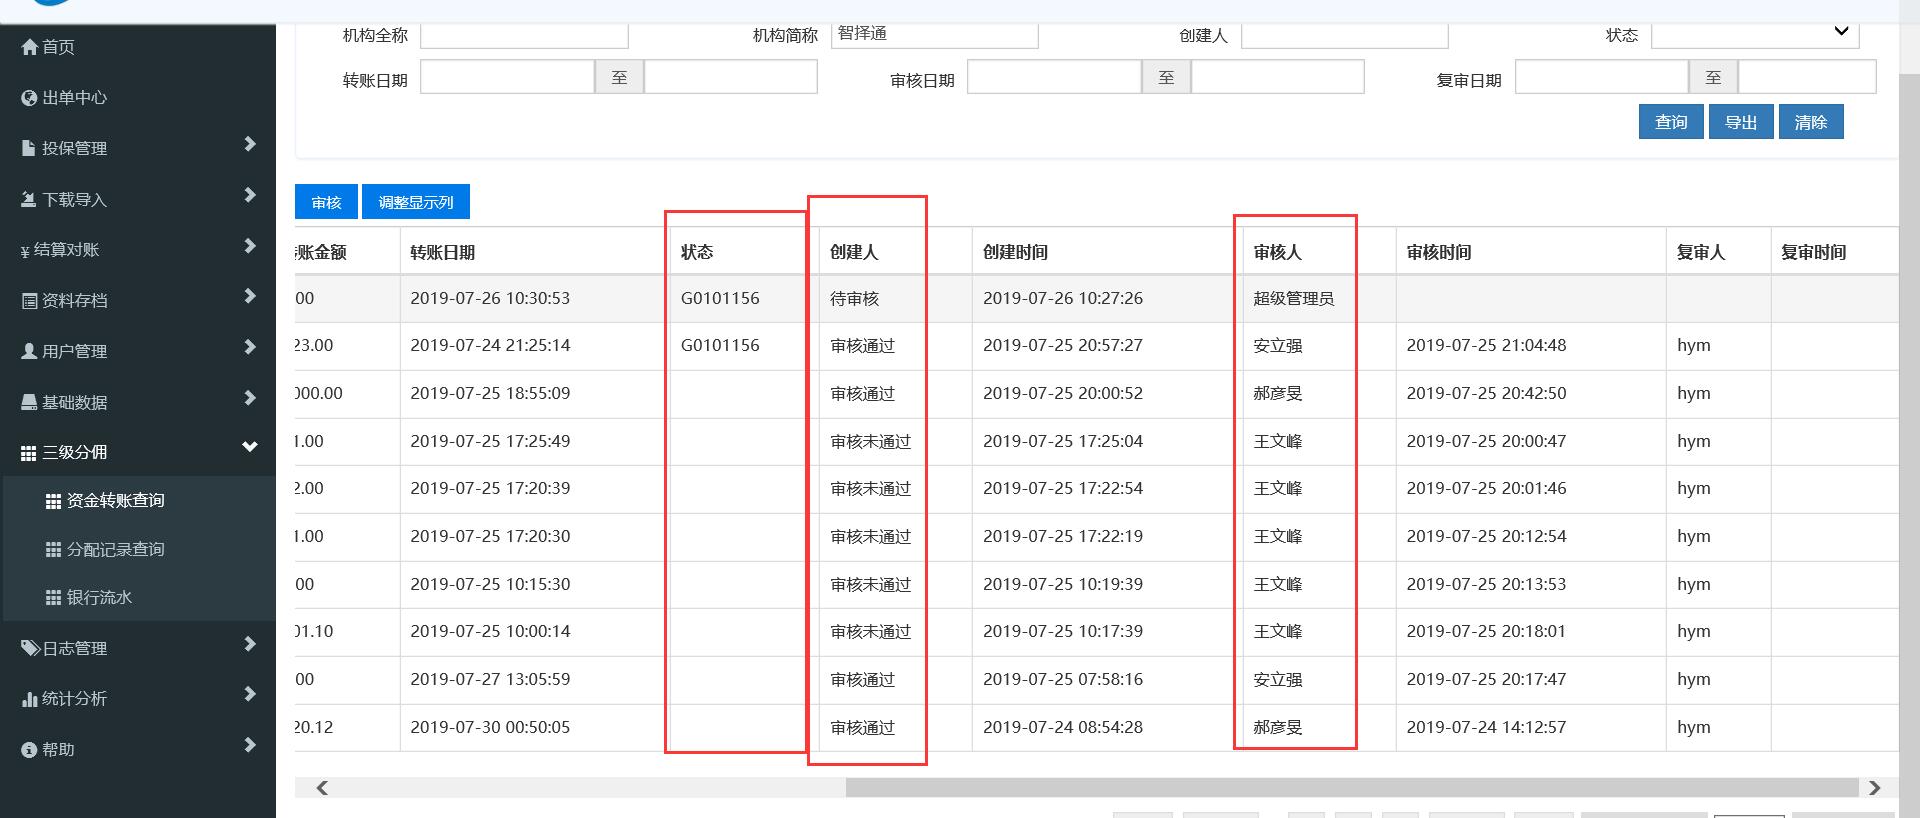Select 分配记录查询 submenu item
Viewport: 1920px width, 818px height.
point(116,550)
